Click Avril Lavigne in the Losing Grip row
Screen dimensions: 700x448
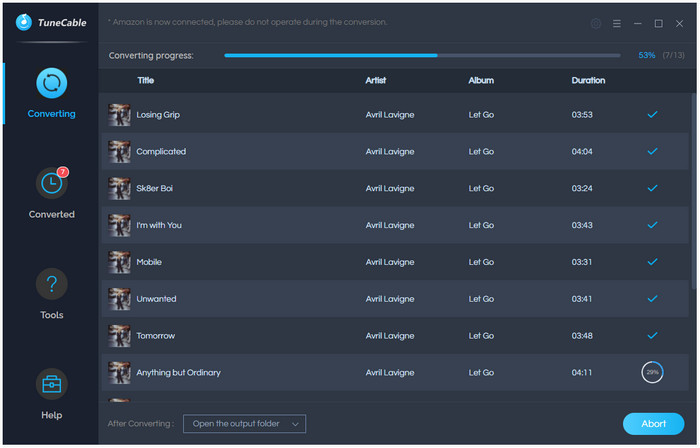tap(390, 115)
